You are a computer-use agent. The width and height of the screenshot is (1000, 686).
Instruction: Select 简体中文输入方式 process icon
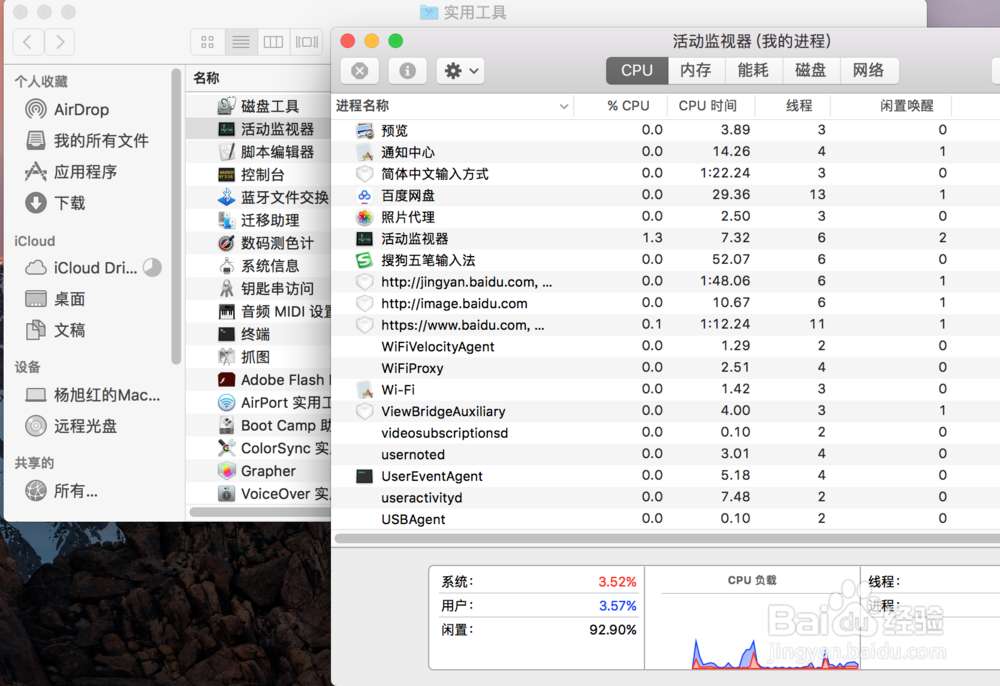[365, 174]
